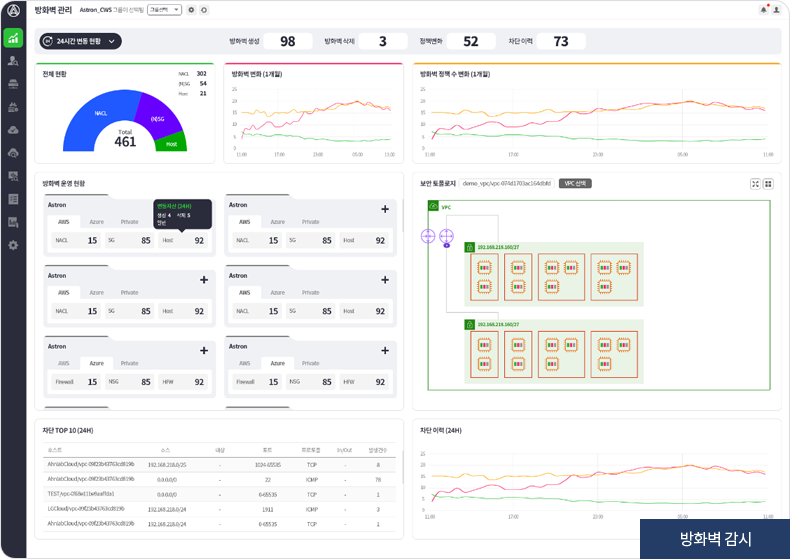Open the cloud icon in left sidebar
The image size is (790, 559).
click(x=13, y=130)
